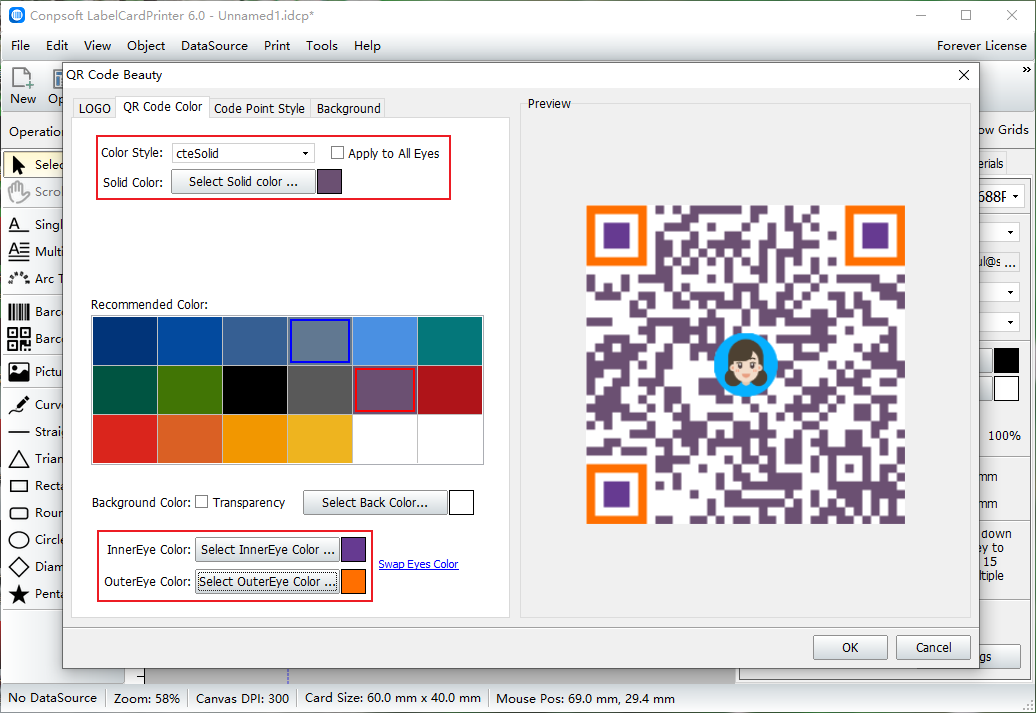Click the QR code preview image
This screenshot has height=713, width=1036.
coord(745,365)
